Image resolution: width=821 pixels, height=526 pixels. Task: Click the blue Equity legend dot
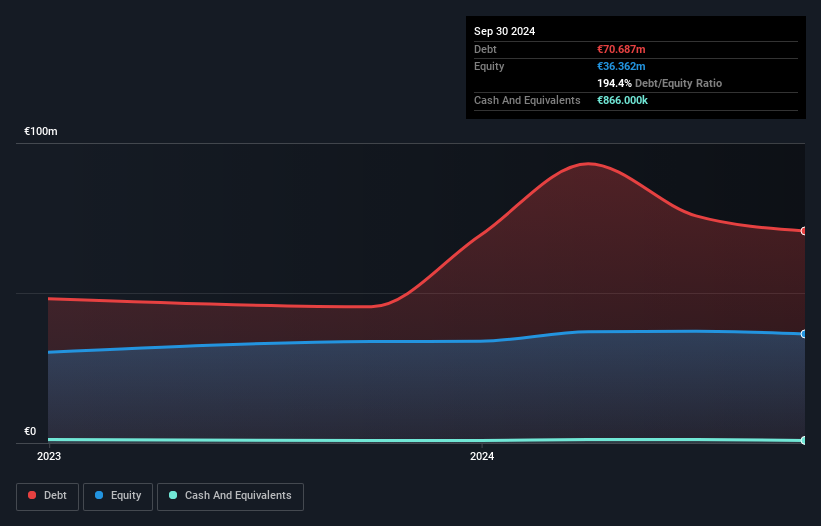click(99, 495)
